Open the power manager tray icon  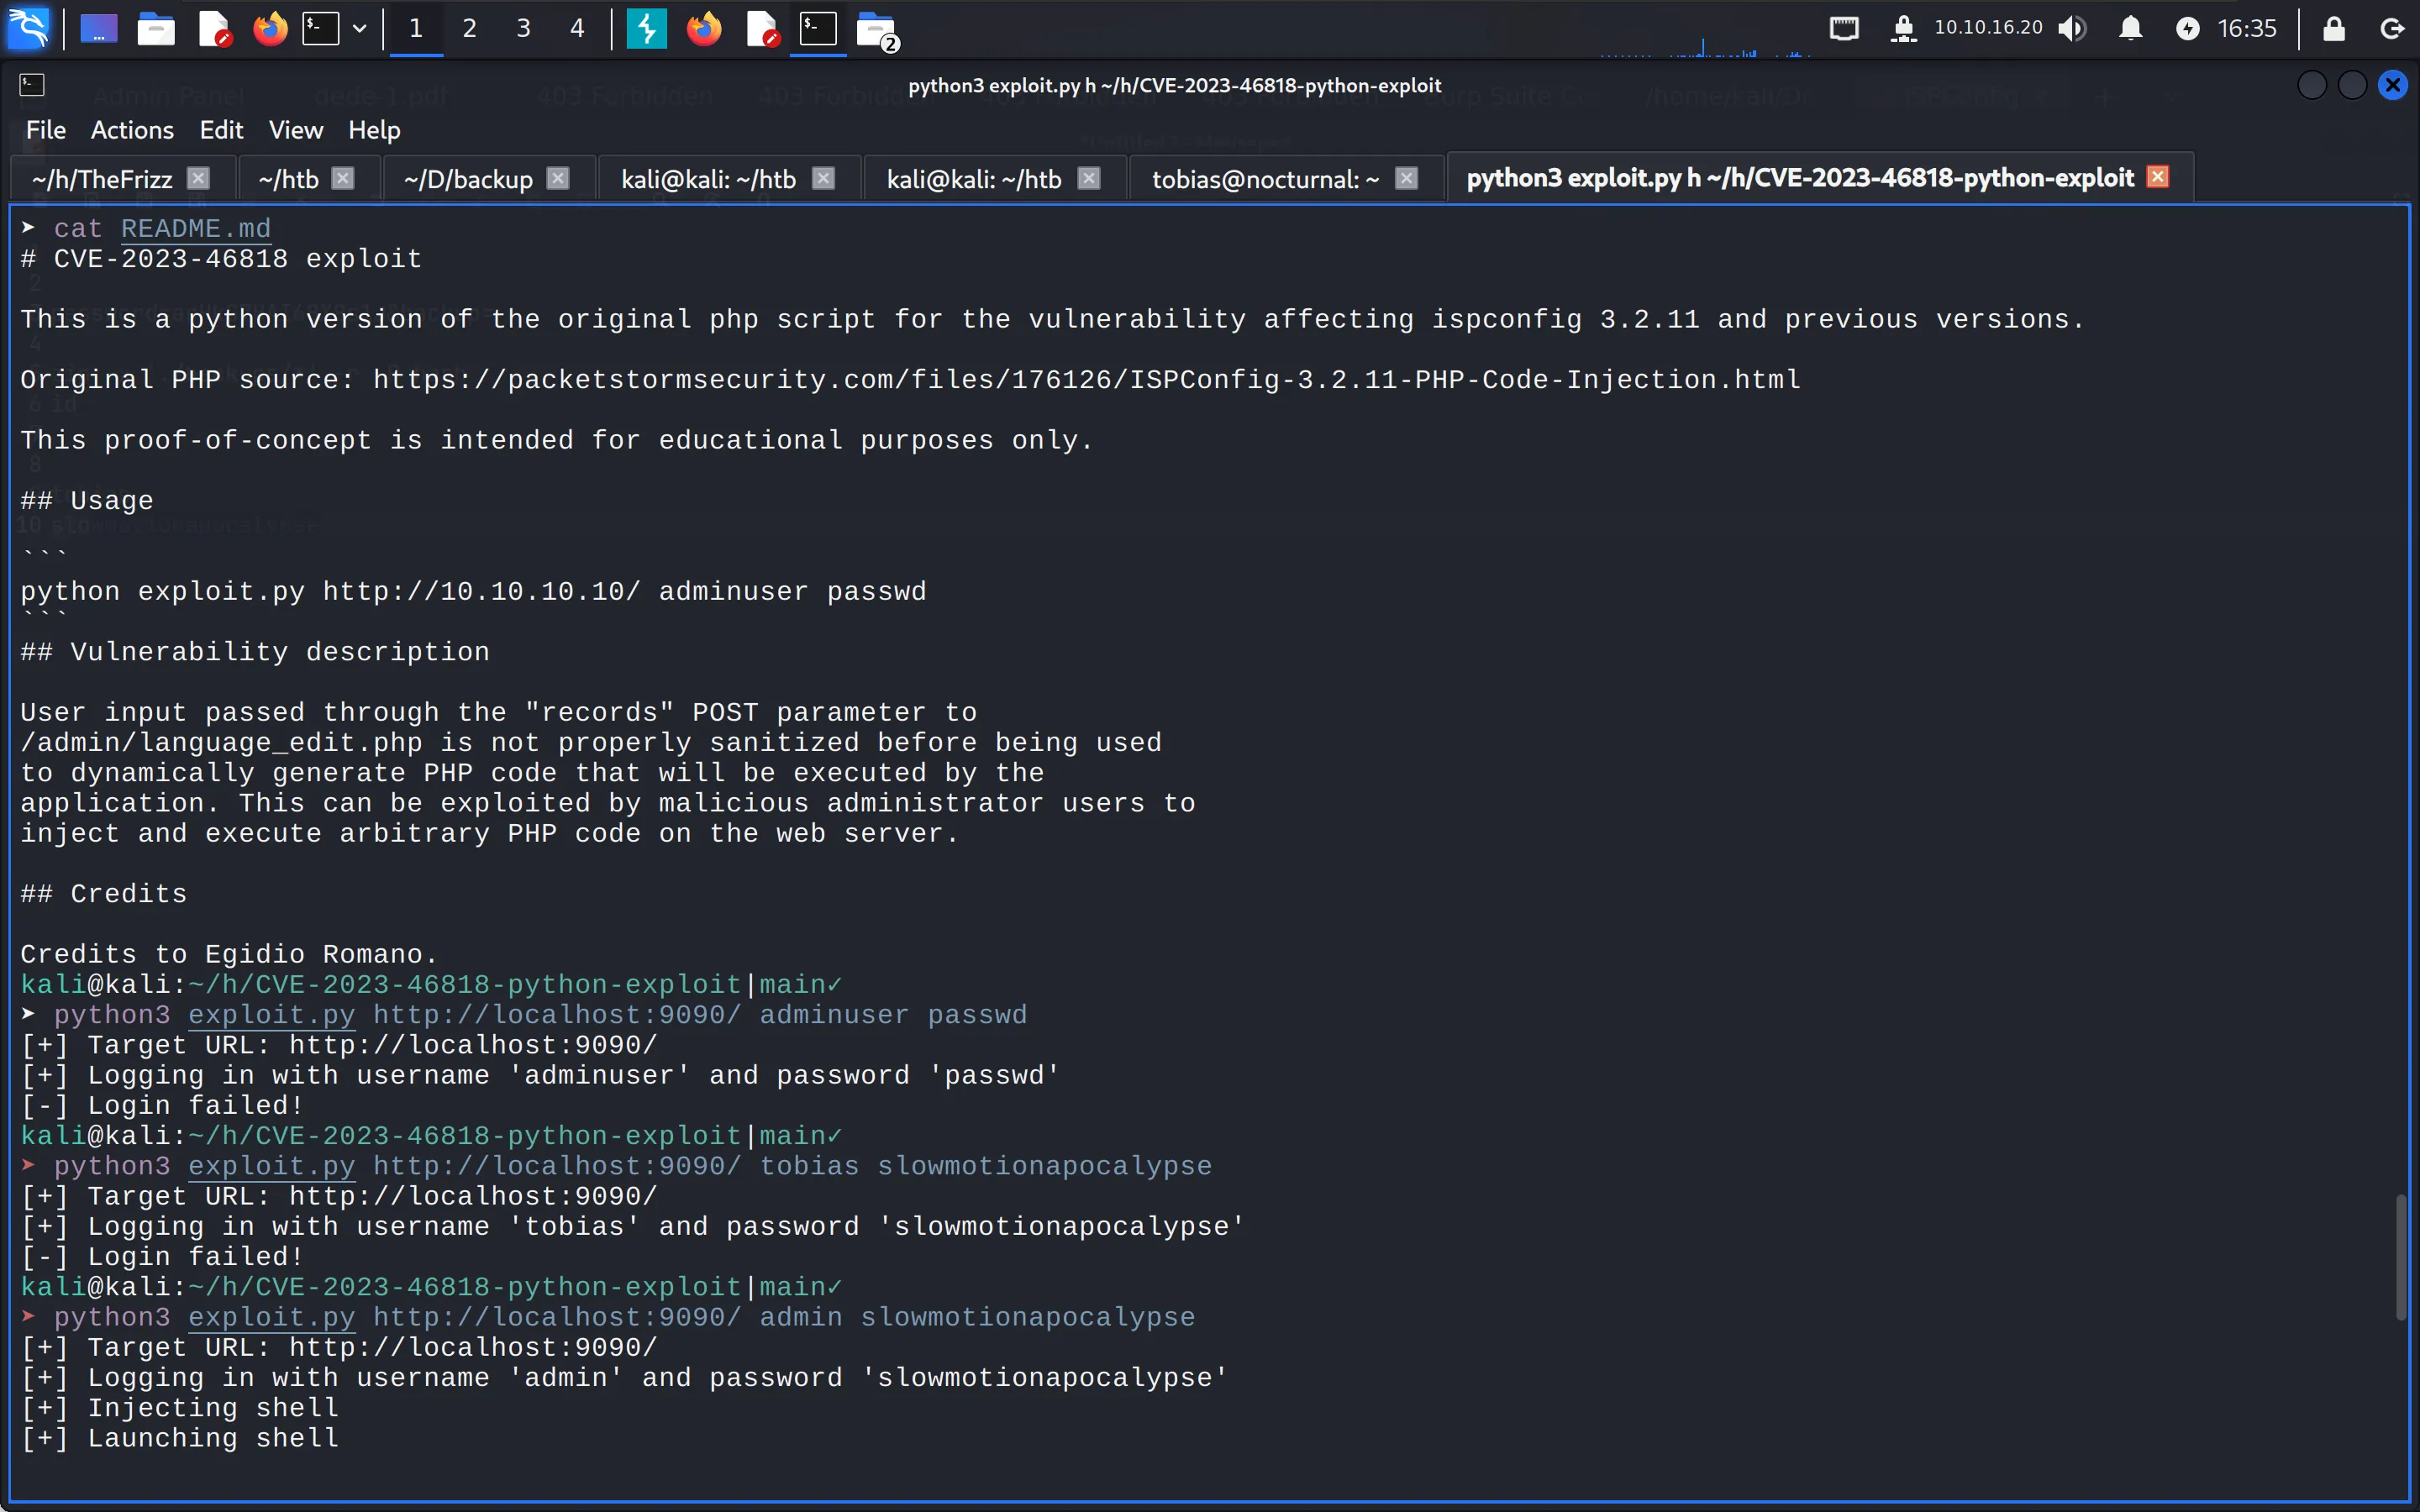2188,29
